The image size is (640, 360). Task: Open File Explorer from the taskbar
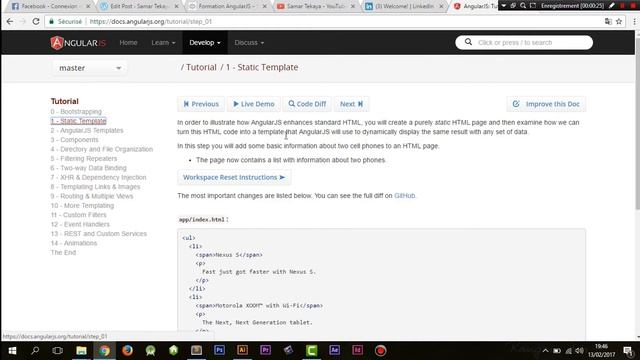[x=81, y=351]
